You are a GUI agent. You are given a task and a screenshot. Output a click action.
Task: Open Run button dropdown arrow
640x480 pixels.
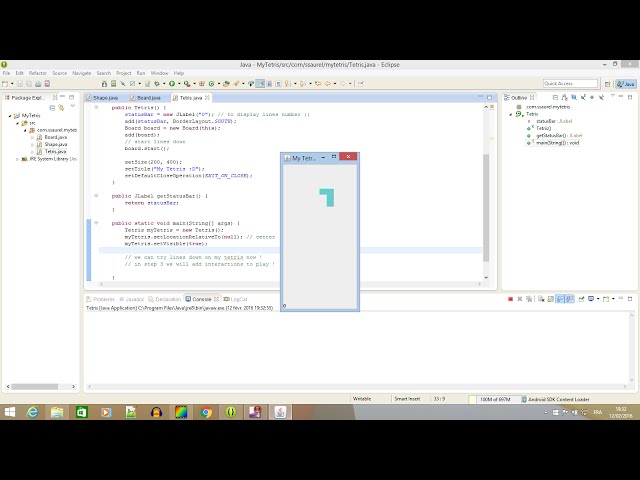[179, 84]
